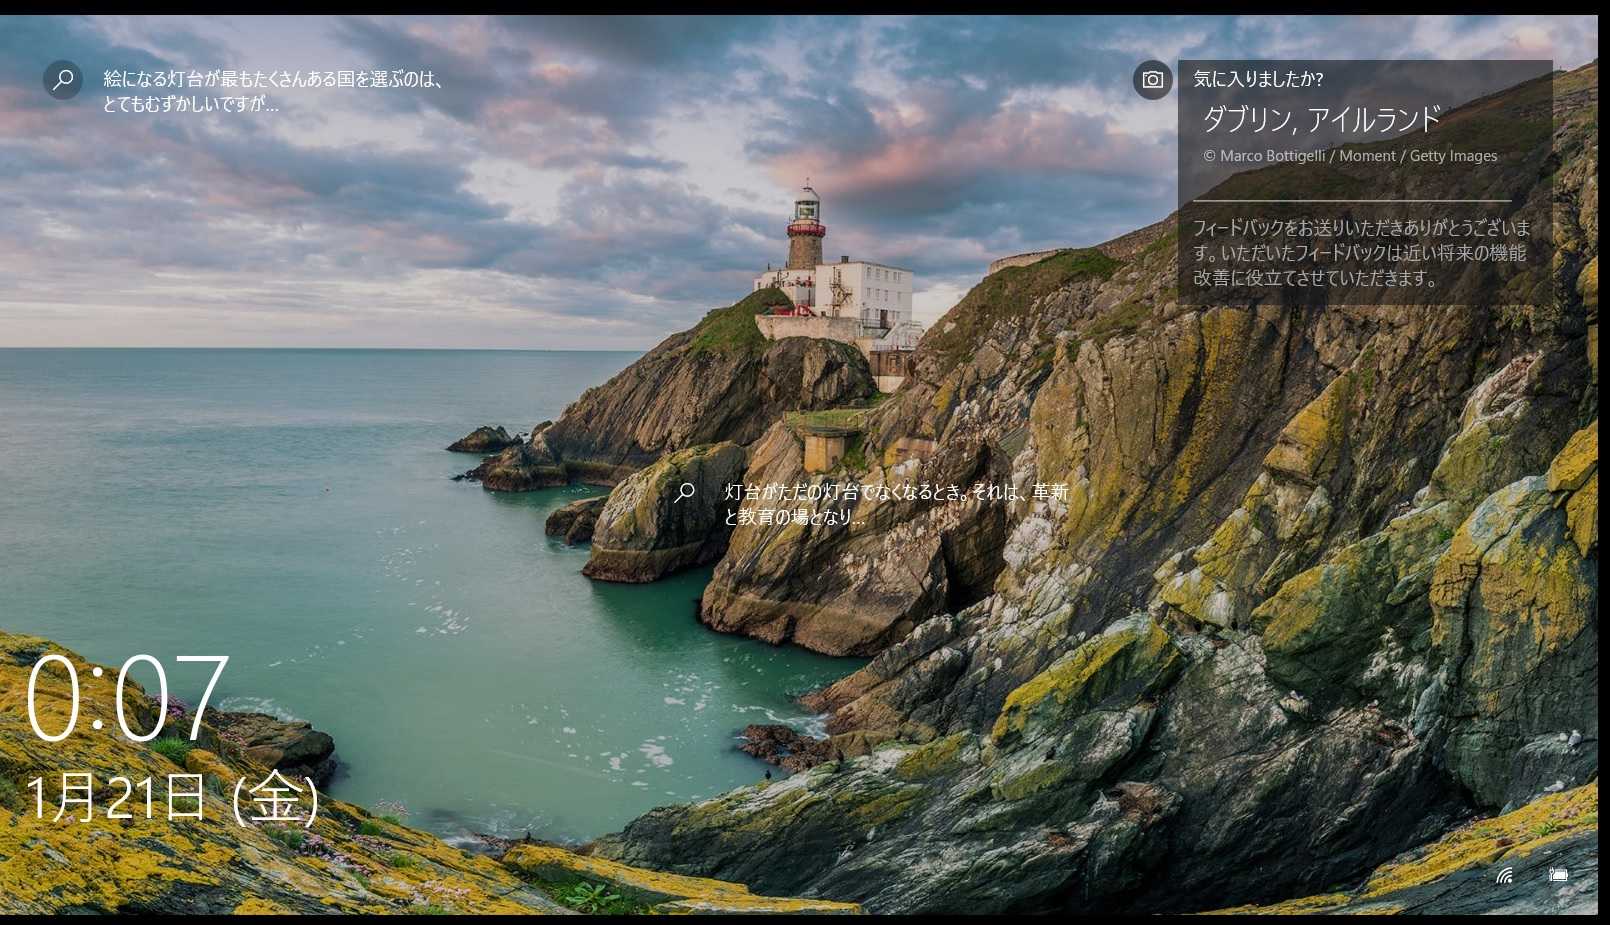The width and height of the screenshot is (1610, 925).
Task: Click the feedback thank-you message フィードバックをお送りいただき
Action: (1361, 253)
